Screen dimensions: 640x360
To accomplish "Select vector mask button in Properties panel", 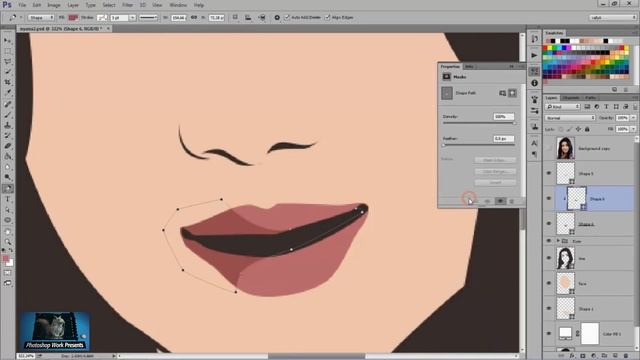I will [512, 93].
